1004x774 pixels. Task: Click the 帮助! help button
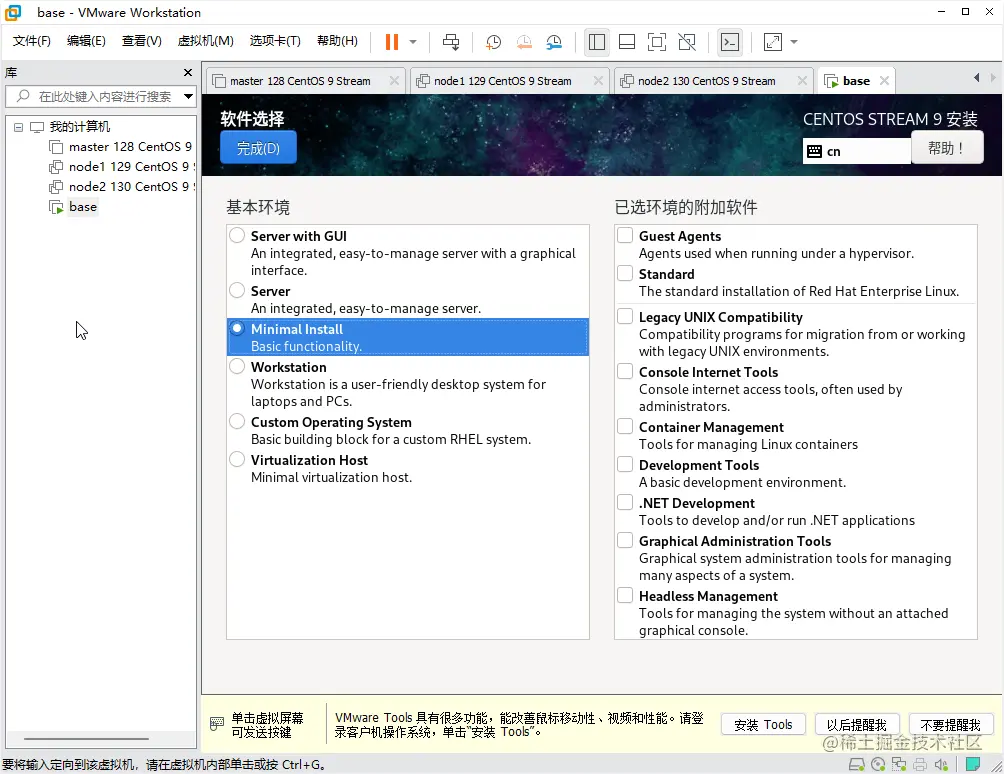(x=947, y=148)
